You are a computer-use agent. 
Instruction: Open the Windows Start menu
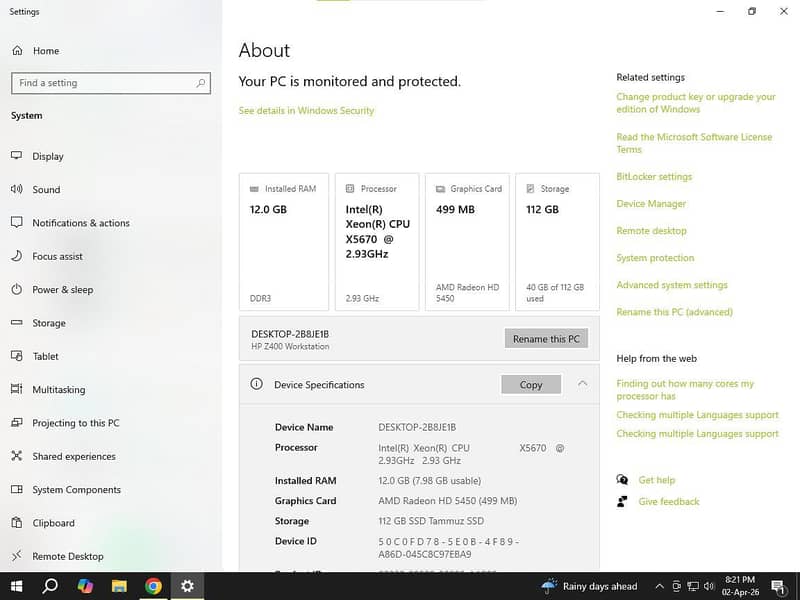point(16,586)
